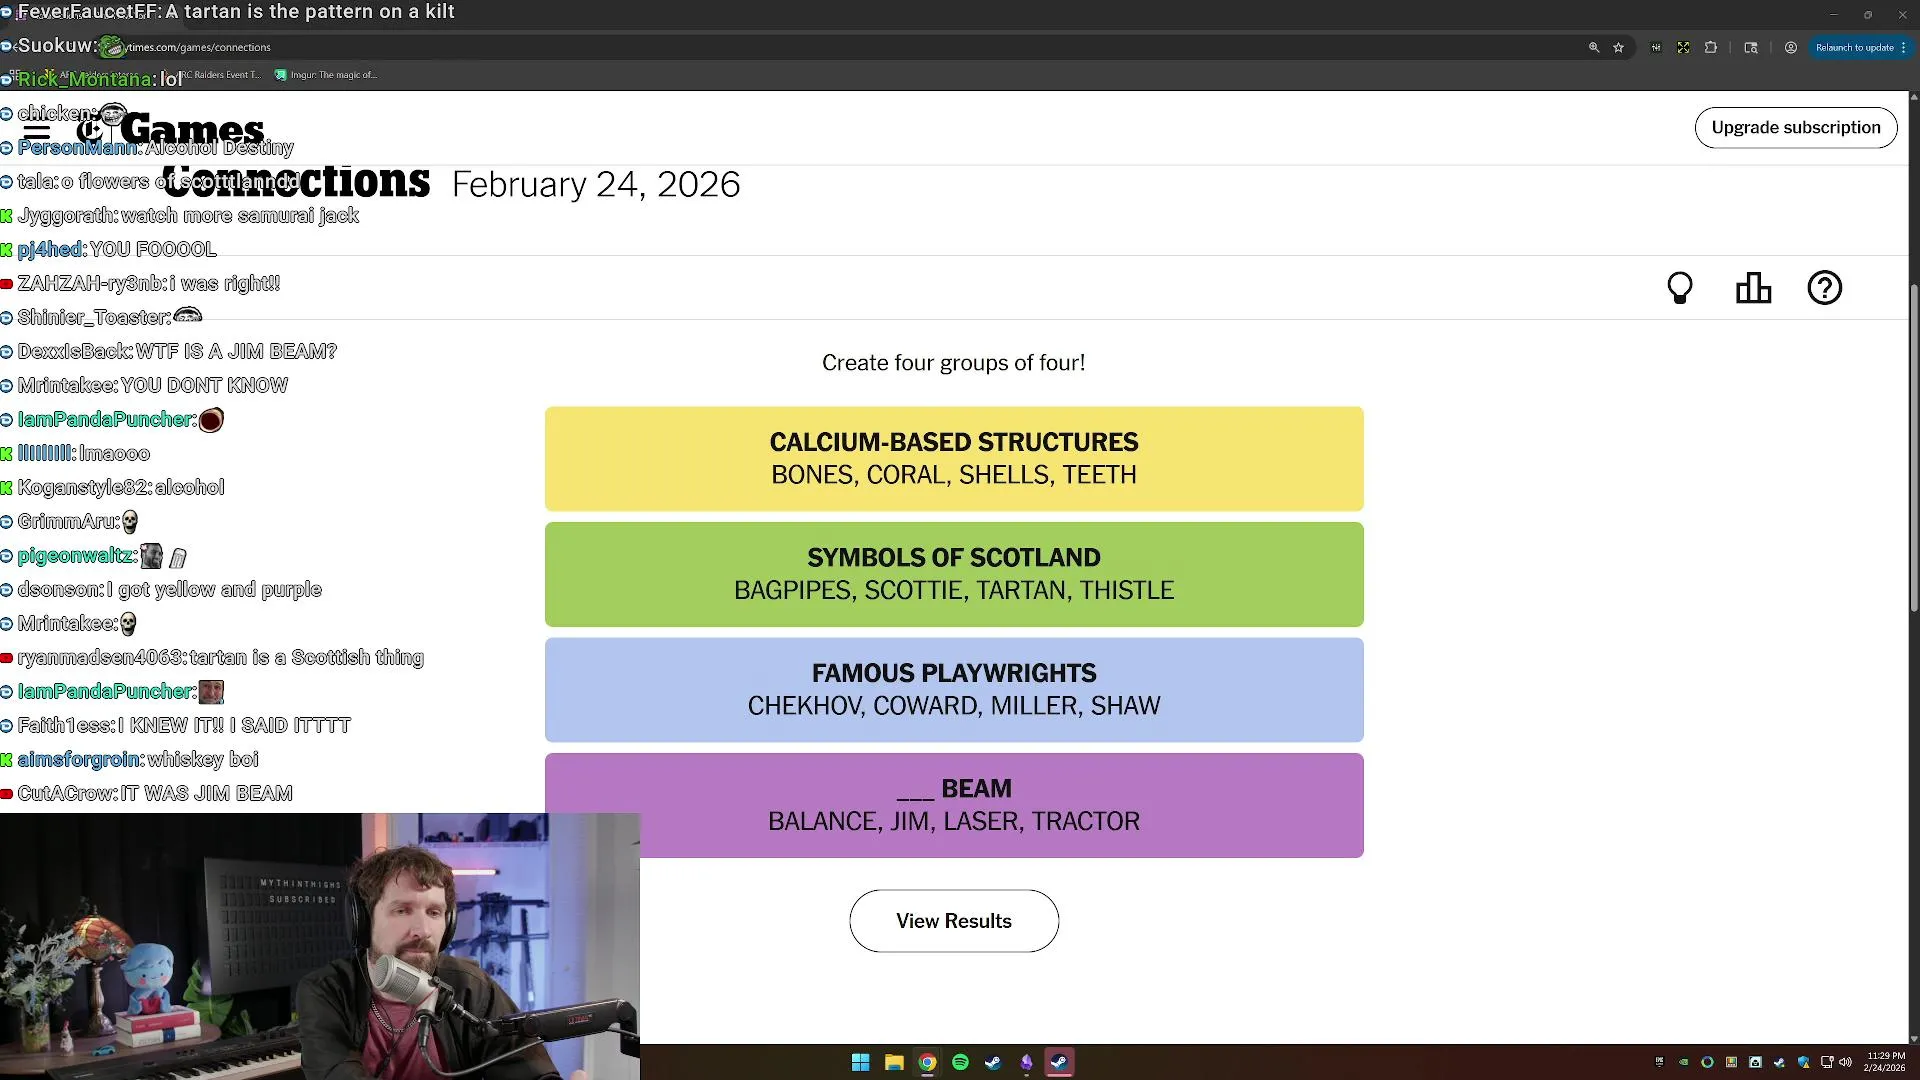Click Relaunch to update button

(x=1854, y=47)
